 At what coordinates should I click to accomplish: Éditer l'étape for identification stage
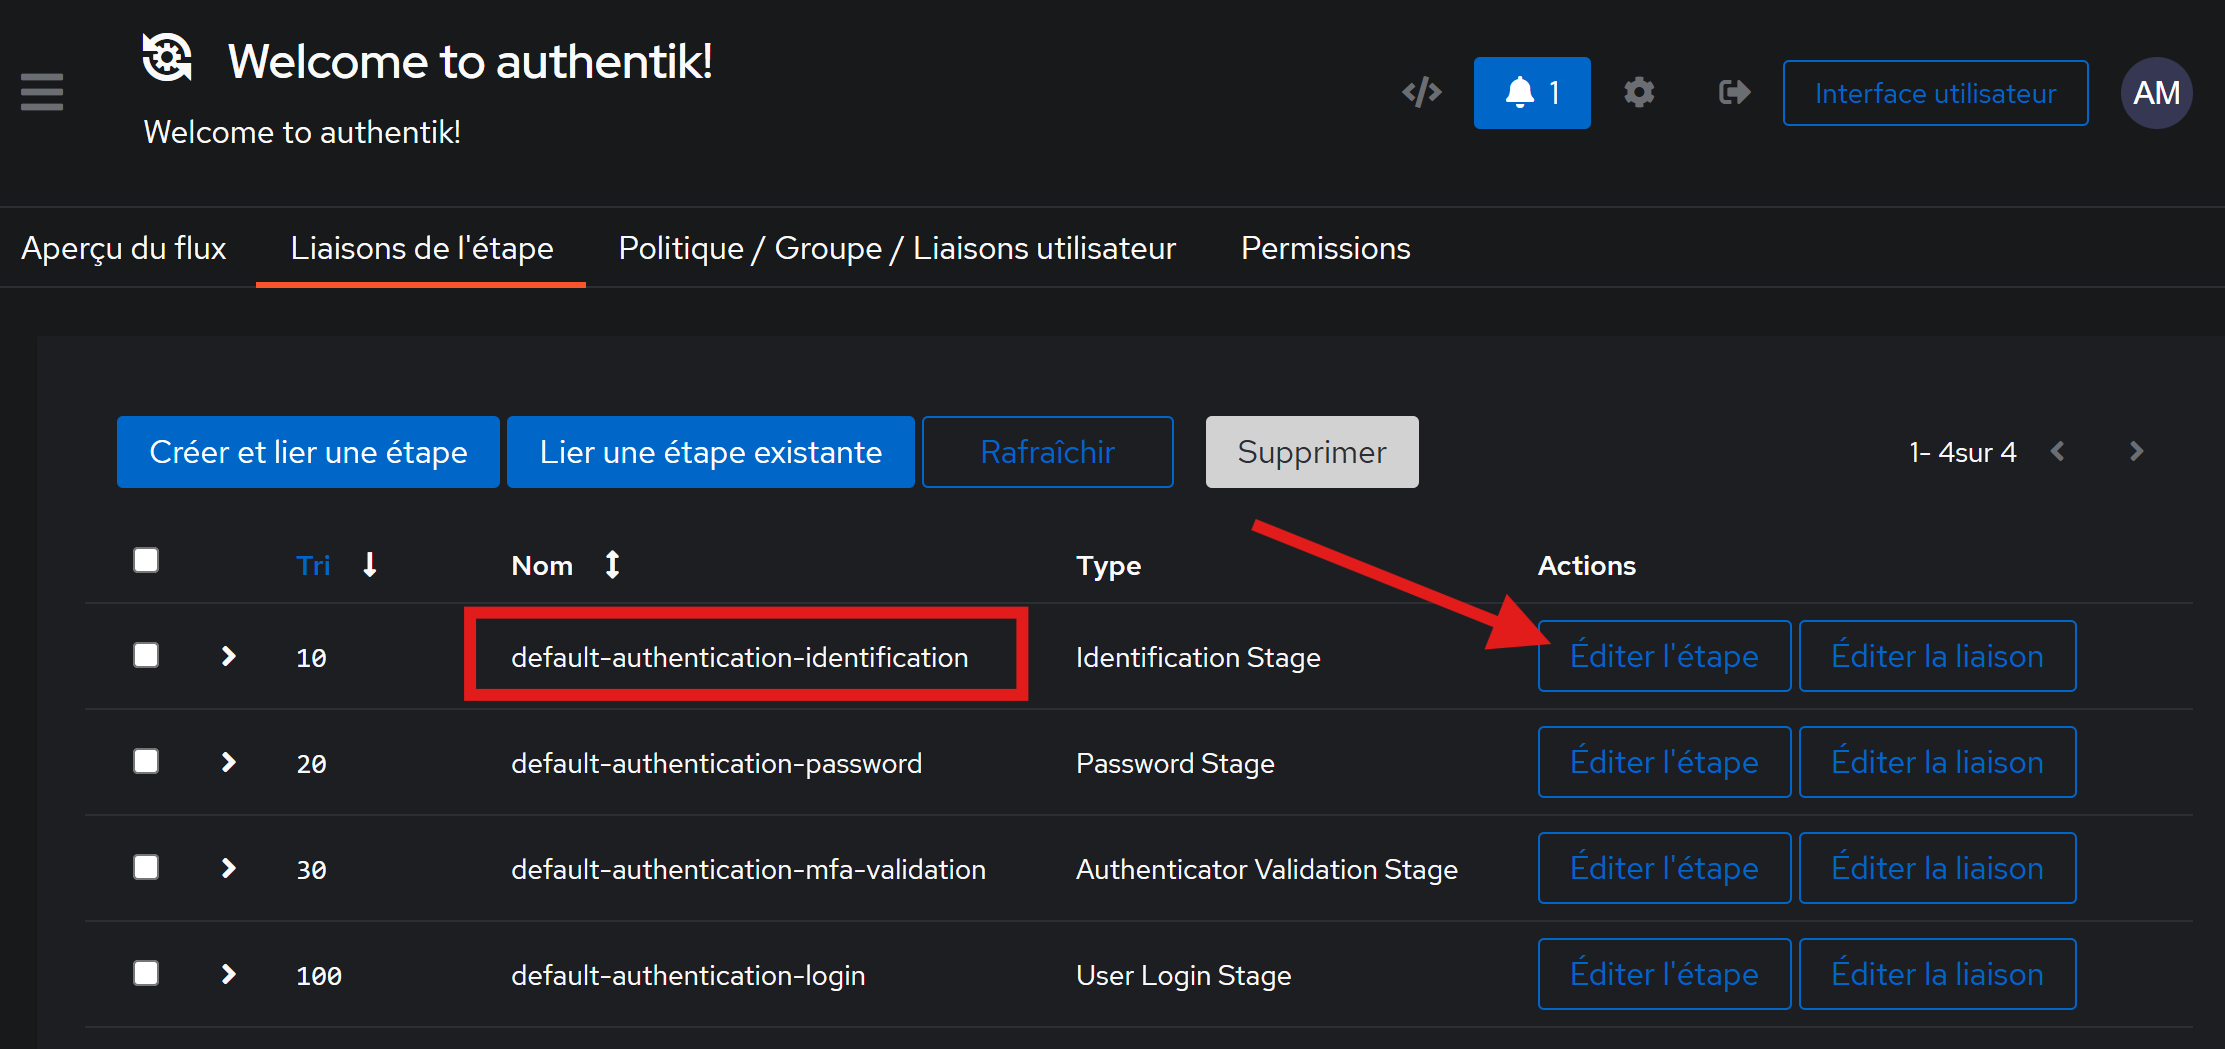(x=1664, y=656)
